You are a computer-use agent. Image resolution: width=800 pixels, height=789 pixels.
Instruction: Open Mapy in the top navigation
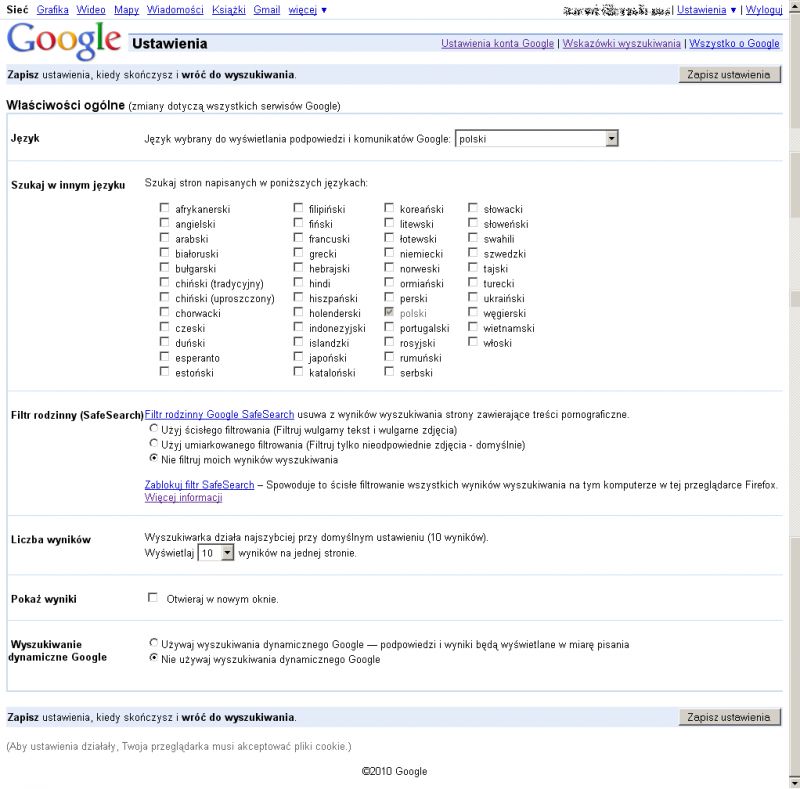point(126,10)
